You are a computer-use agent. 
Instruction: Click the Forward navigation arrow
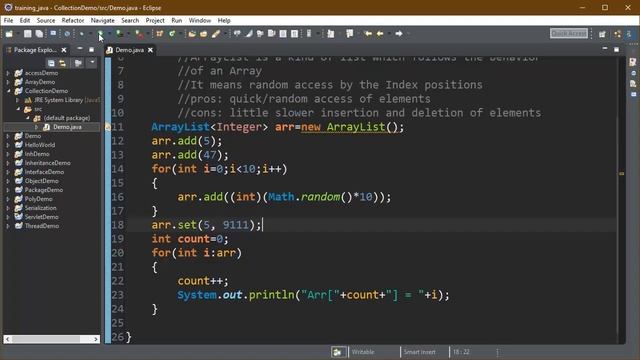tap(399, 33)
